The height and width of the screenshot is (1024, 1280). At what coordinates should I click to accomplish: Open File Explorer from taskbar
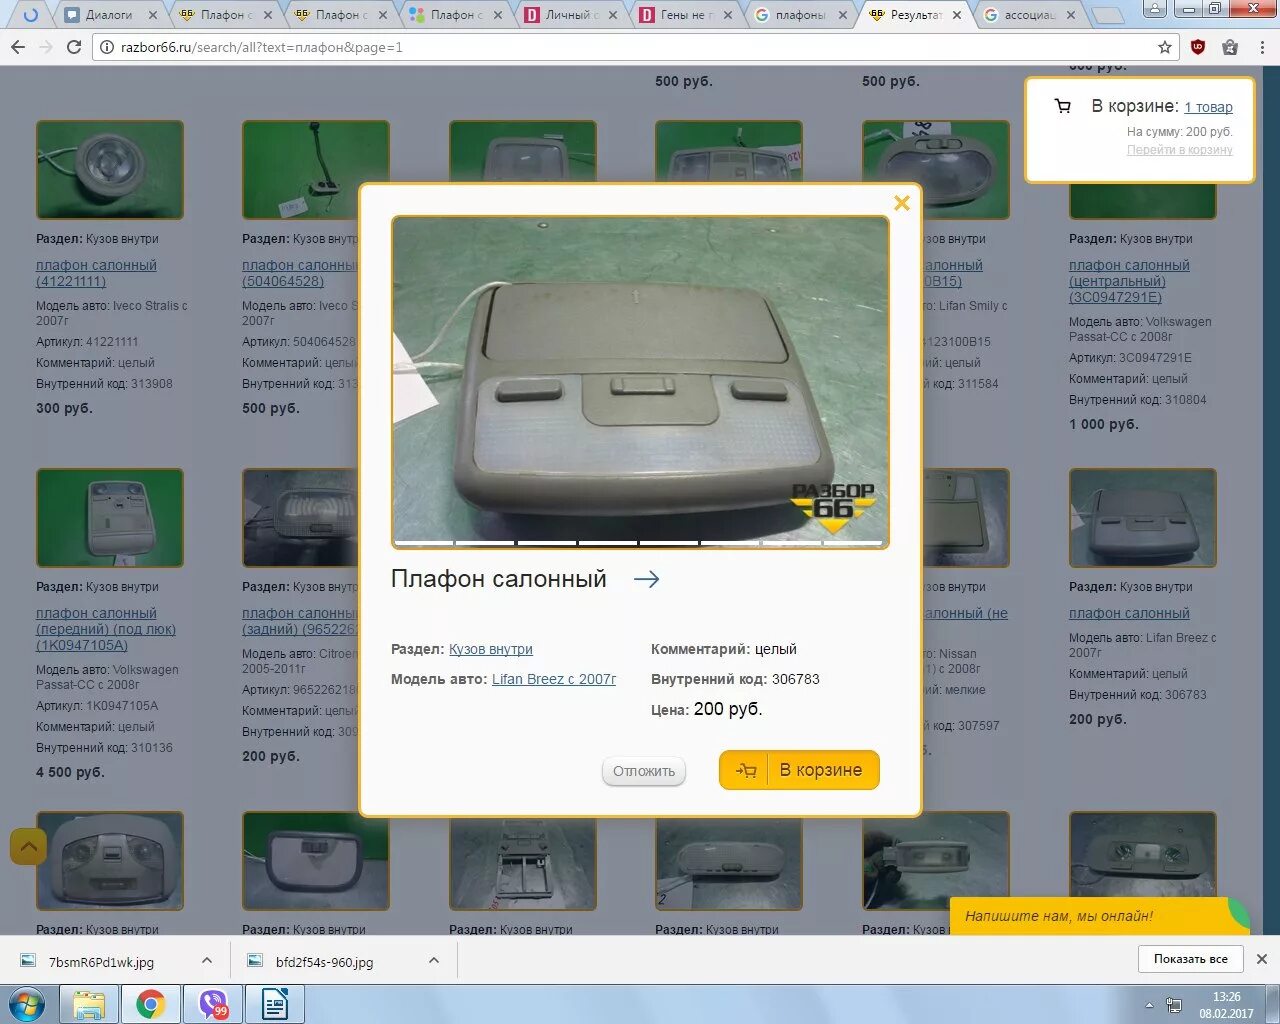[89, 1004]
